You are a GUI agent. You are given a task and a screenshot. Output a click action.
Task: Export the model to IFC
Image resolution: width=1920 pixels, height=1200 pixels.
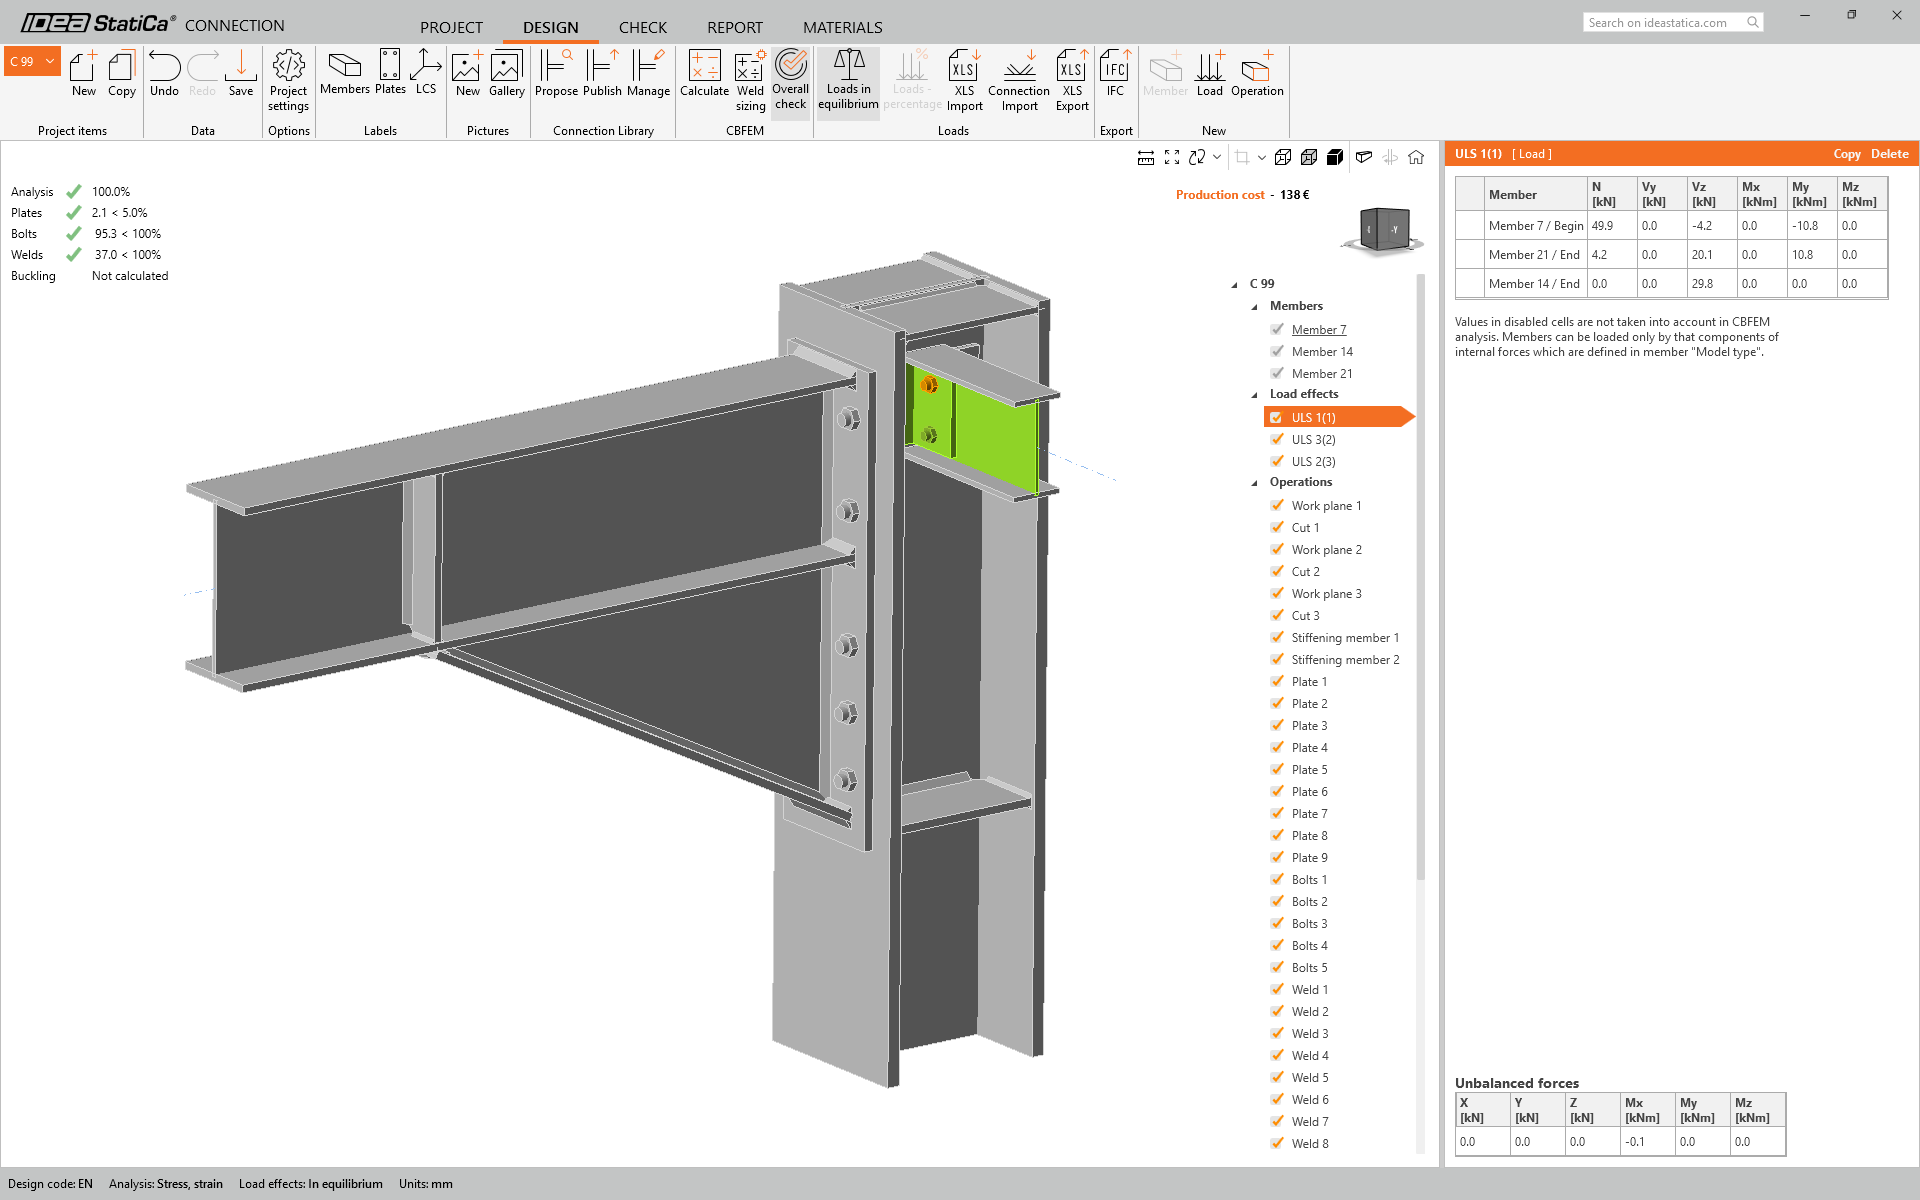[1115, 73]
